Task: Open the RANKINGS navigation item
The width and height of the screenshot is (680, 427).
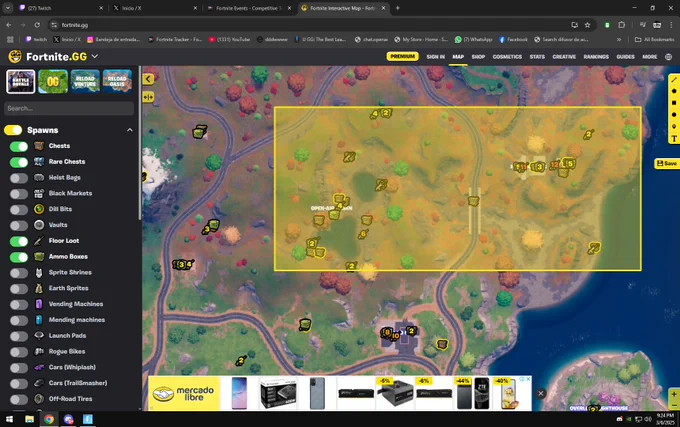Action: pyautogui.click(x=596, y=57)
